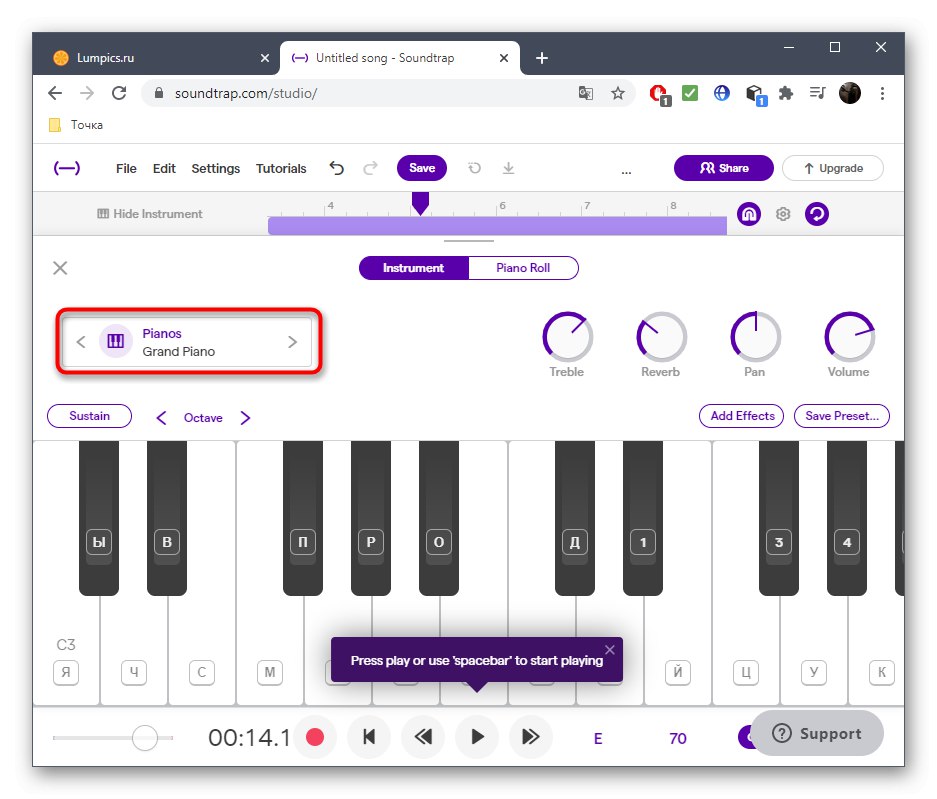Click the Pianos keyboard icon

115,341
